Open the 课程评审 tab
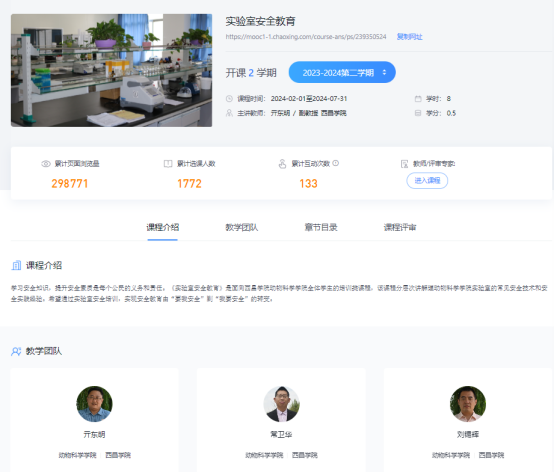Screen dimensions: 554x472 click(400, 227)
